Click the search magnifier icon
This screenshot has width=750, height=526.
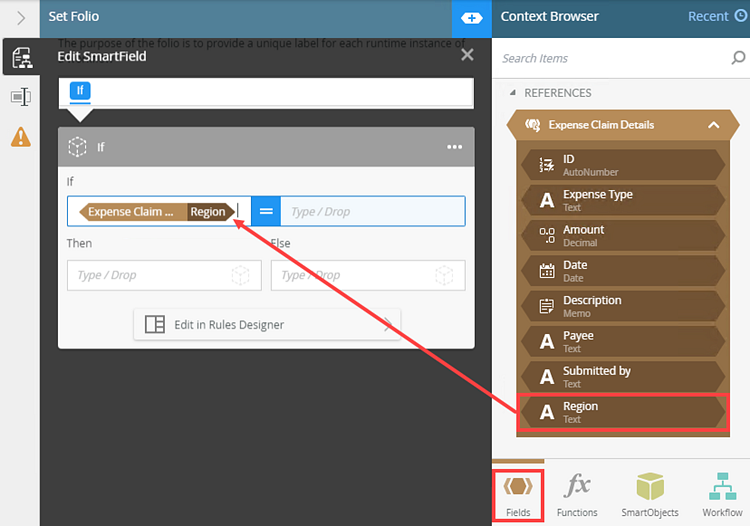738,58
